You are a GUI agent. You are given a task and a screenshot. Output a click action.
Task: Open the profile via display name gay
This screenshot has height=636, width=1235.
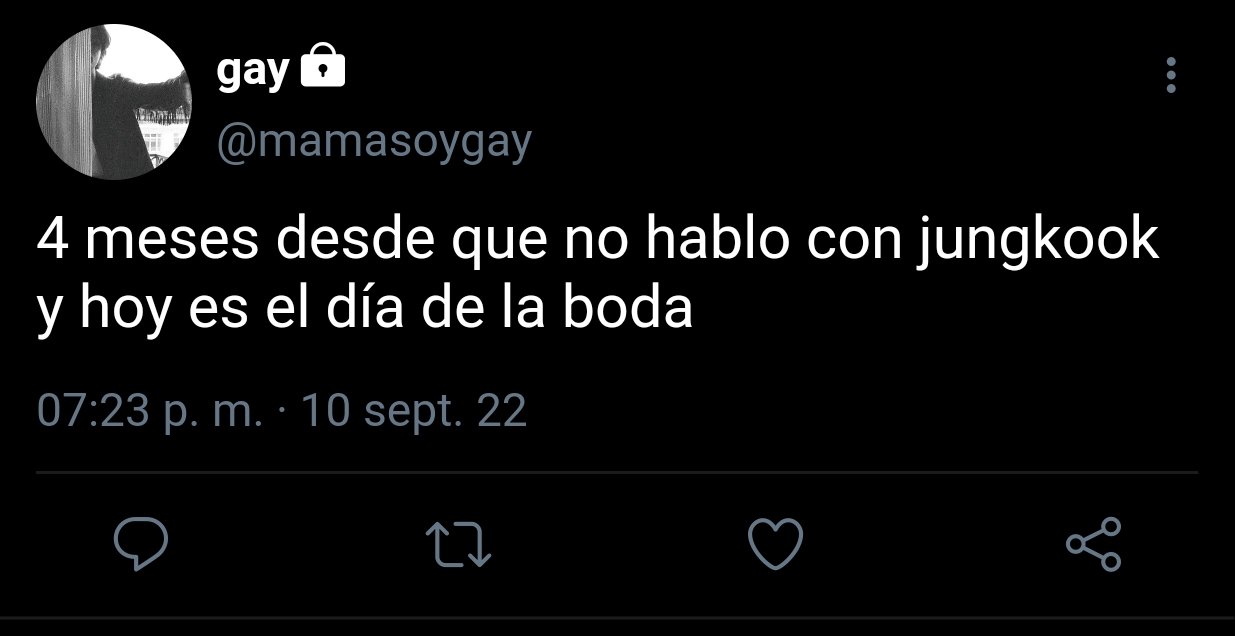coord(253,72)
